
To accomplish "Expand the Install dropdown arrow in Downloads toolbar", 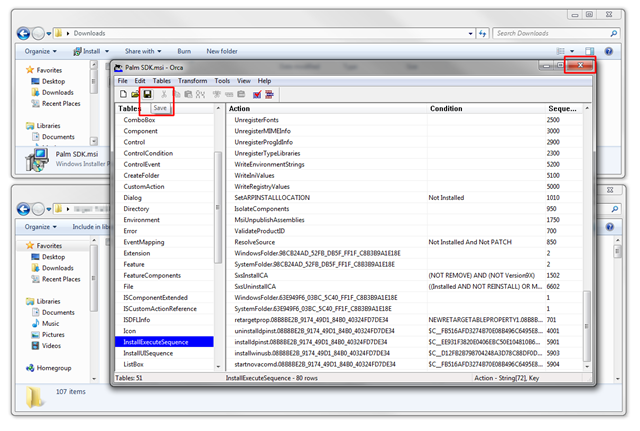I will click(107, 51).
